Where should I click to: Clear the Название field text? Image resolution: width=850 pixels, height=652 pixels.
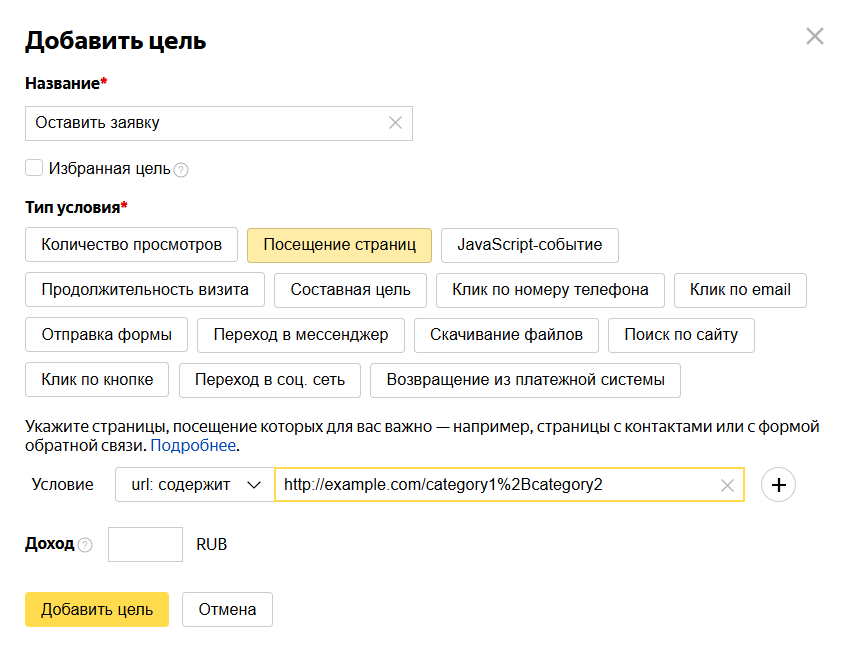click(x=395, y=123)
